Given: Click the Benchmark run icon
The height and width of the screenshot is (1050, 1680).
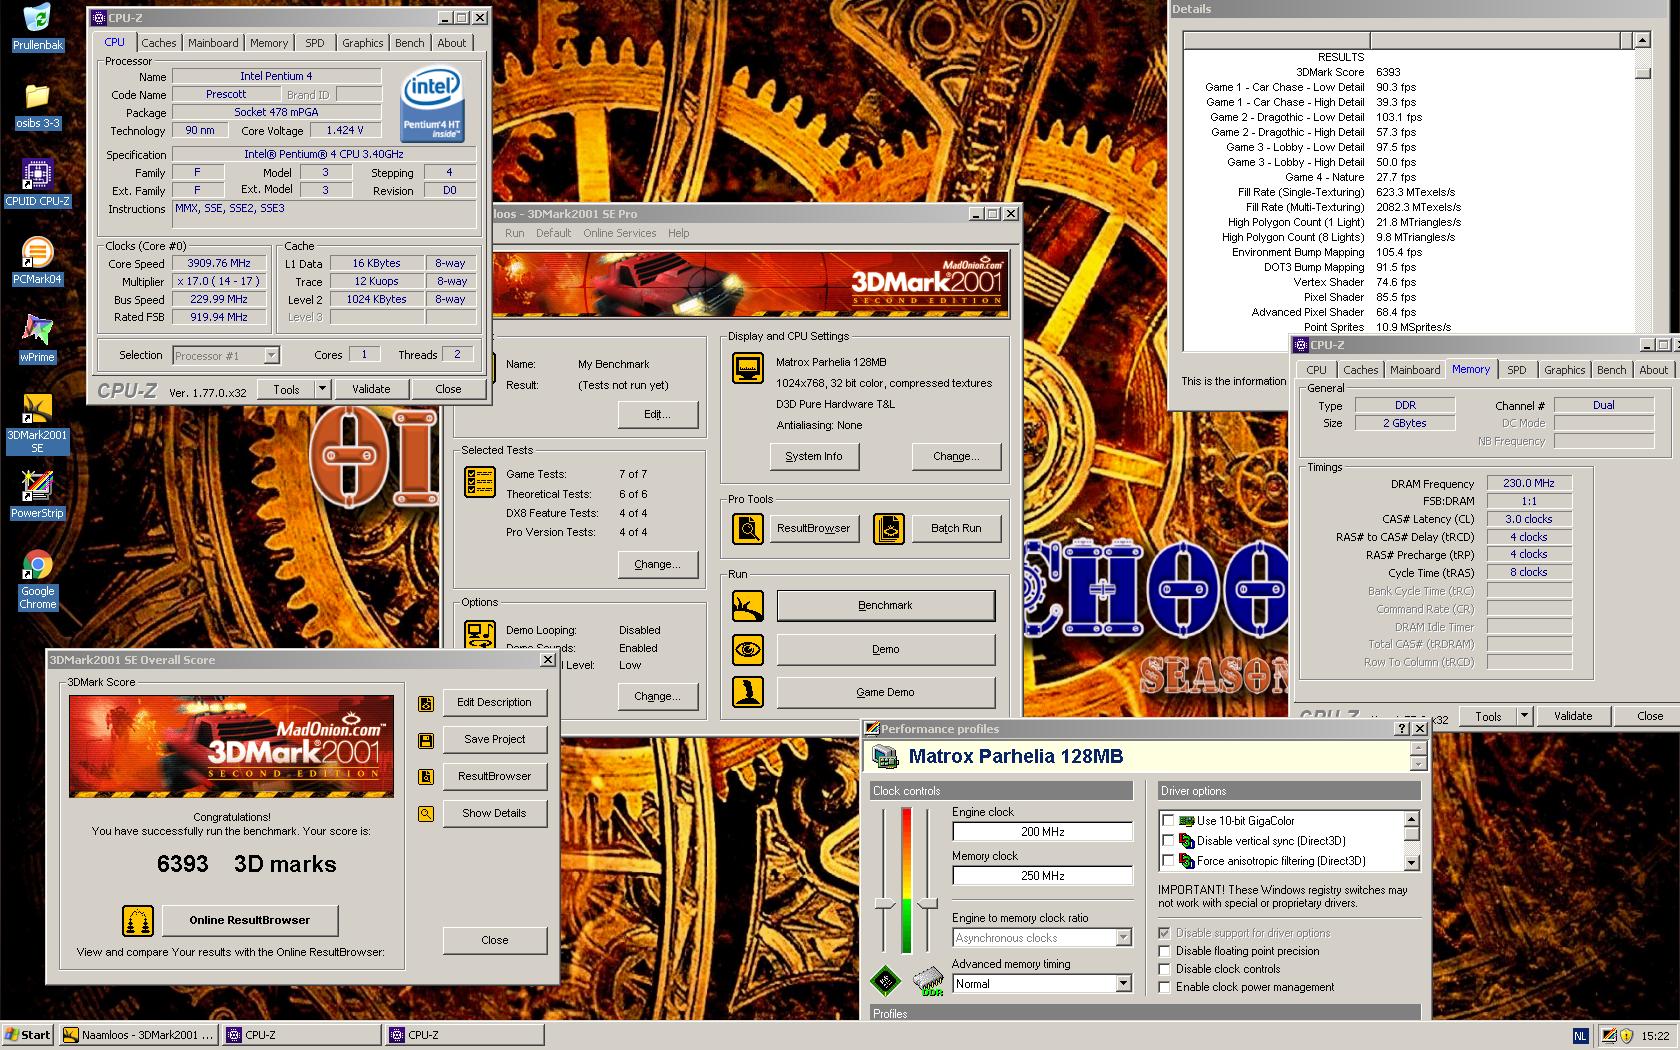Looking at the screenshot, I should click(x=747, y=605).
